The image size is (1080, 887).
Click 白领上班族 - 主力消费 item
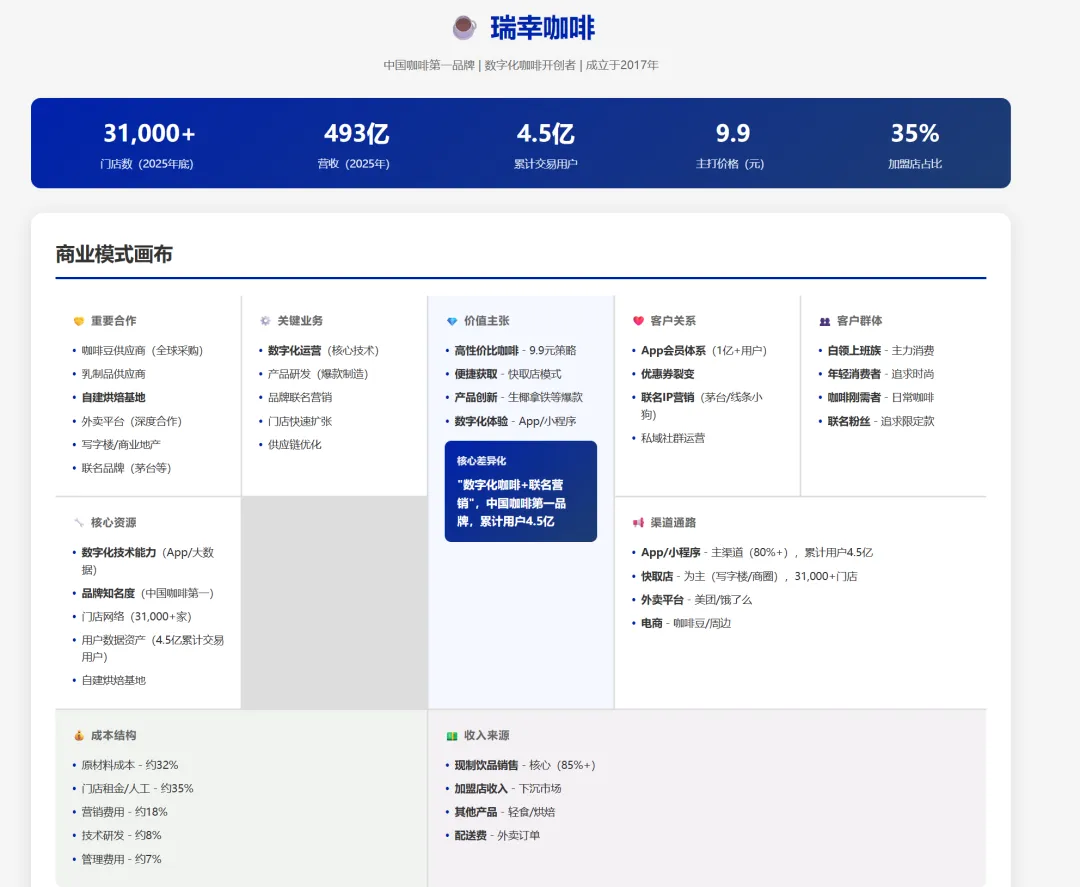[x=881, y=351]
